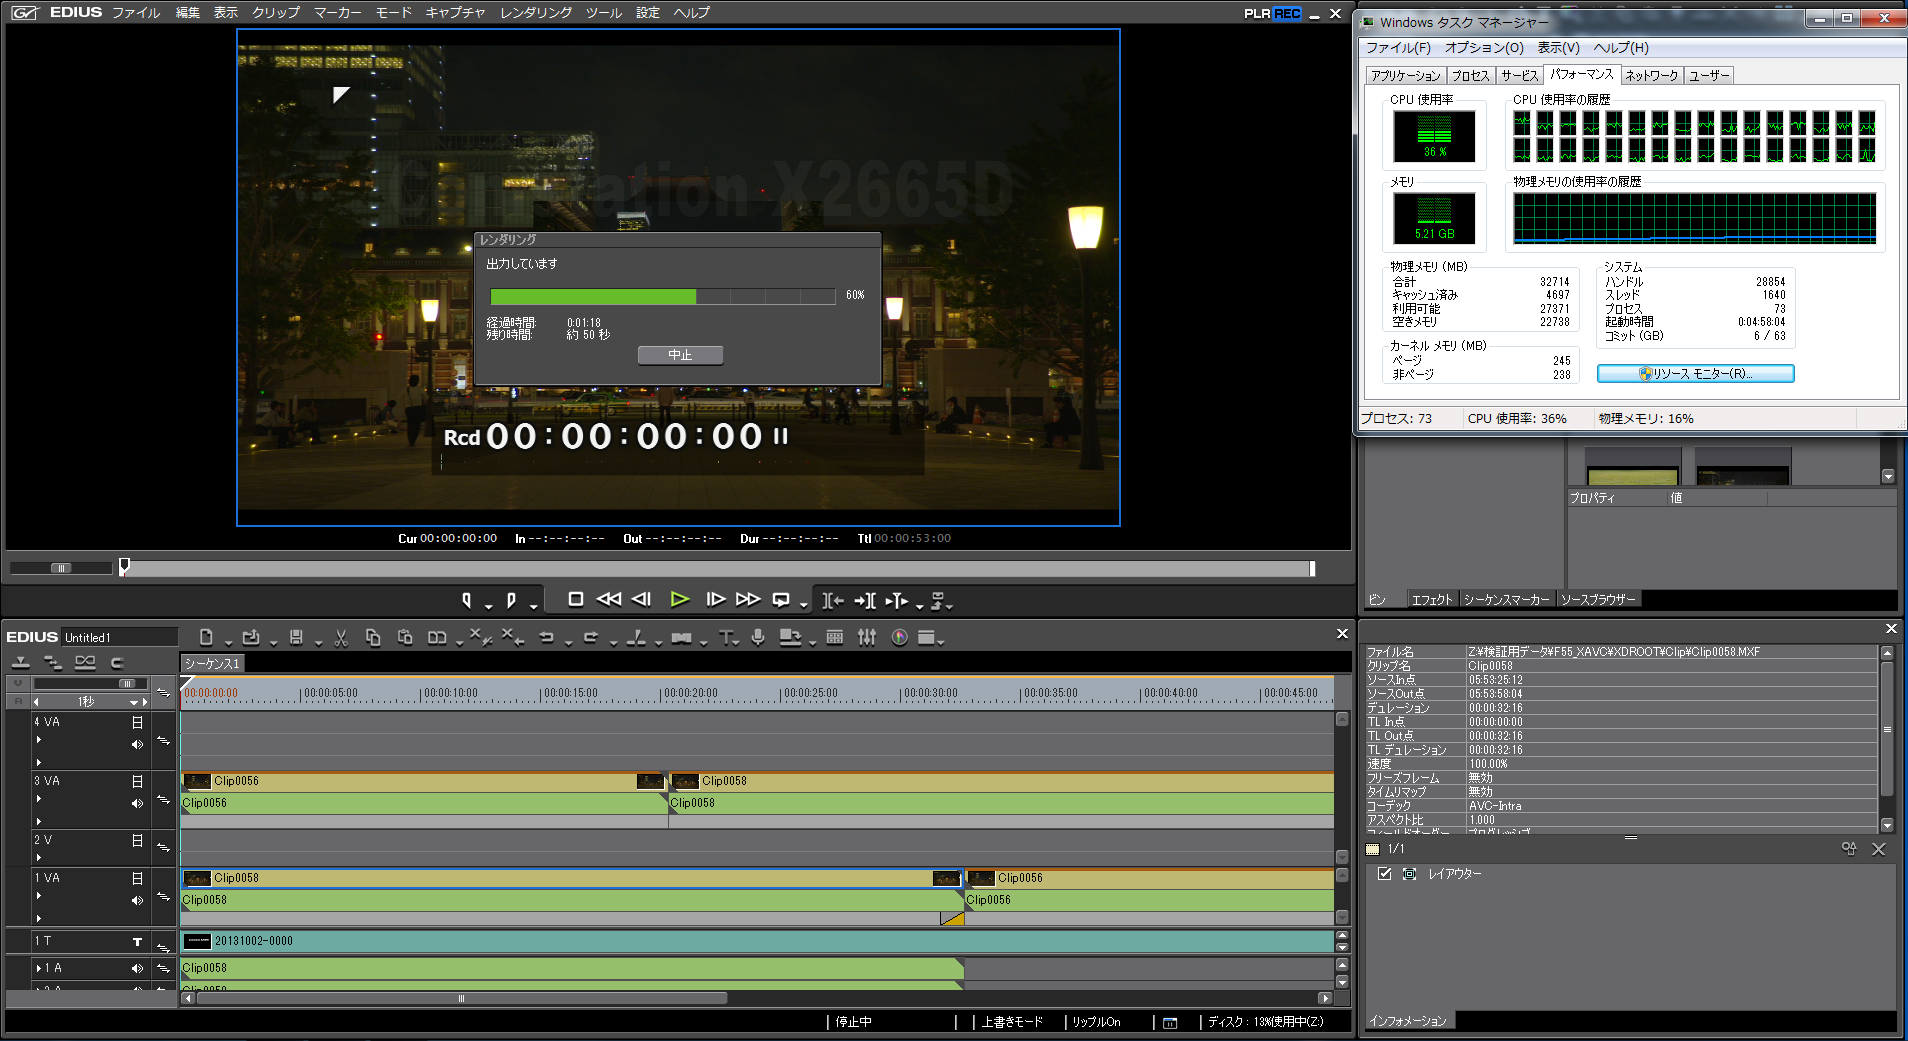Toggle video mute on track 3 VA

137,781
